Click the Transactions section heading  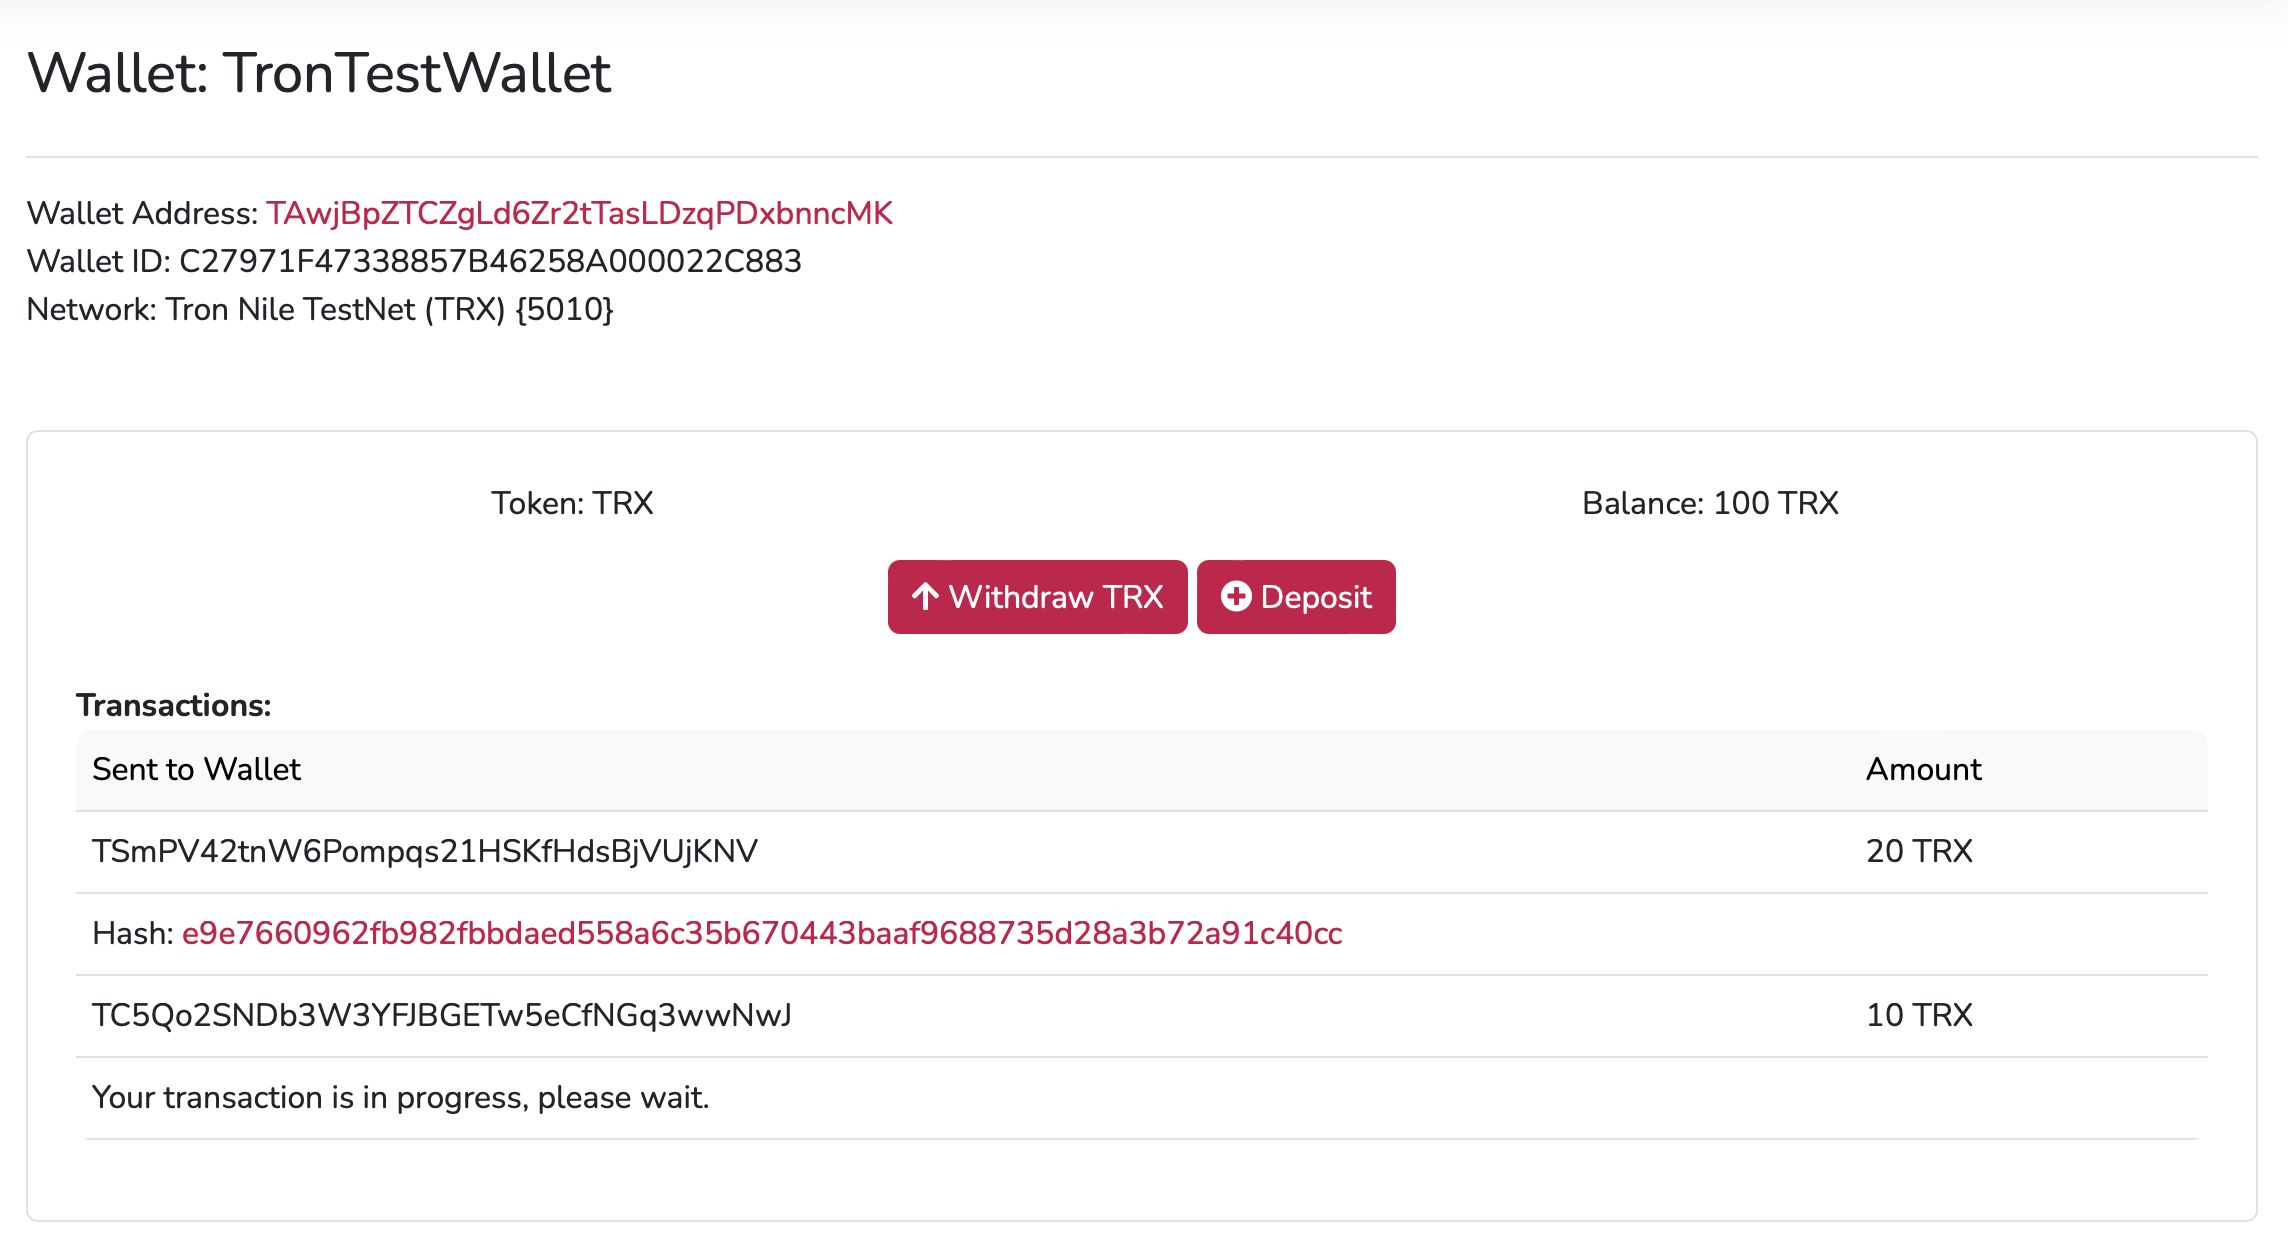(x=174, y=705)
